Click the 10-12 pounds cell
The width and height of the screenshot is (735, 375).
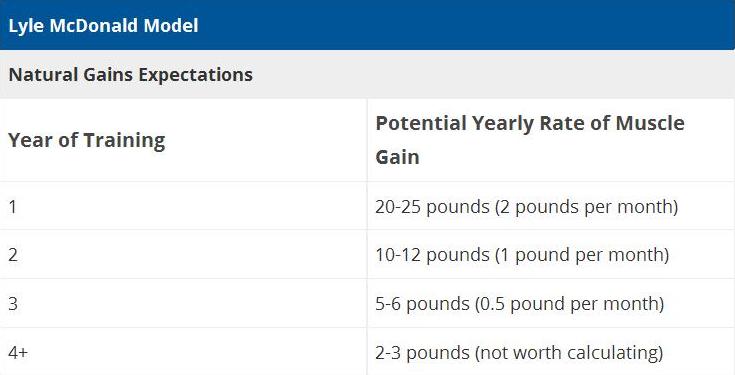coord(551,255)
